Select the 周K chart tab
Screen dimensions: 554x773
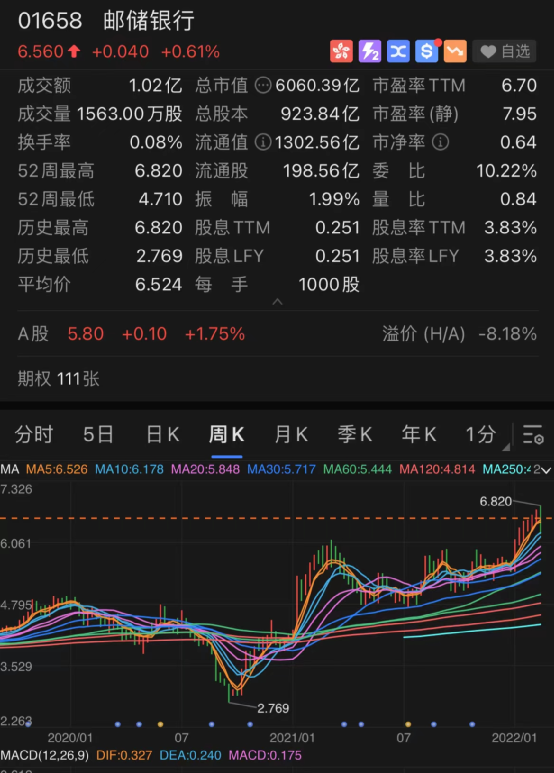click(x=226, y=435)
